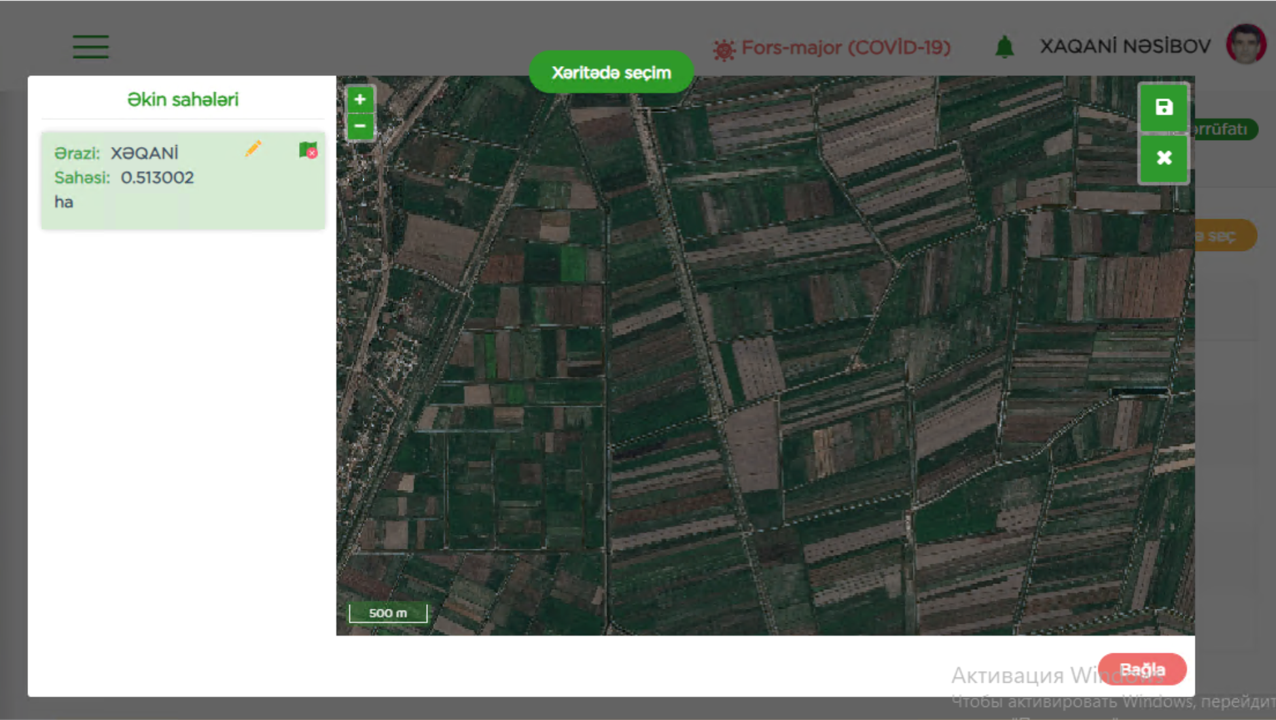Save the map selection with floppy icon
Image resolution: width=1276 pixels, height=720 pixels.
click(x=1164, y=108)
